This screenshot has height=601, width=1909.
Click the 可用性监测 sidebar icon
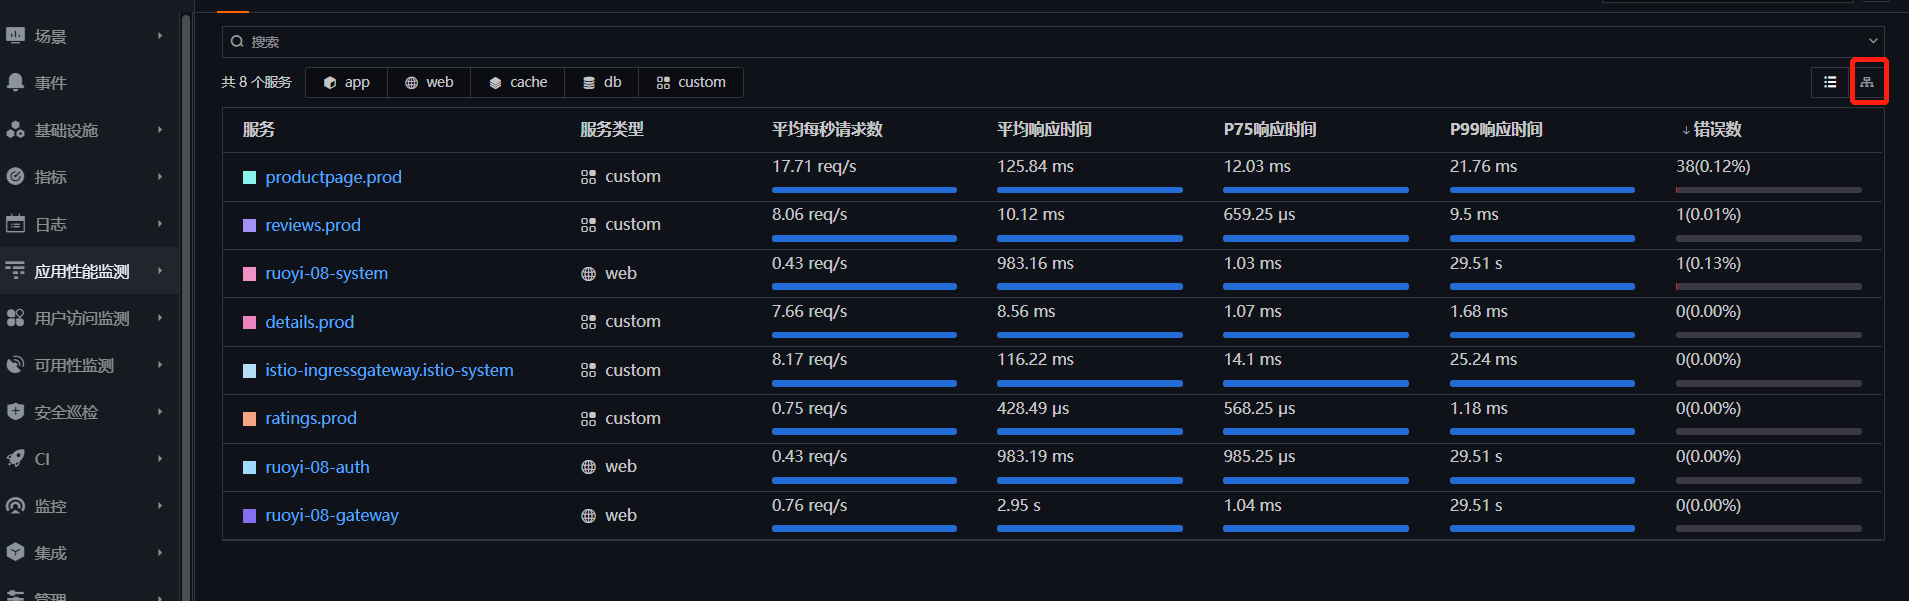tap(15, 365)
